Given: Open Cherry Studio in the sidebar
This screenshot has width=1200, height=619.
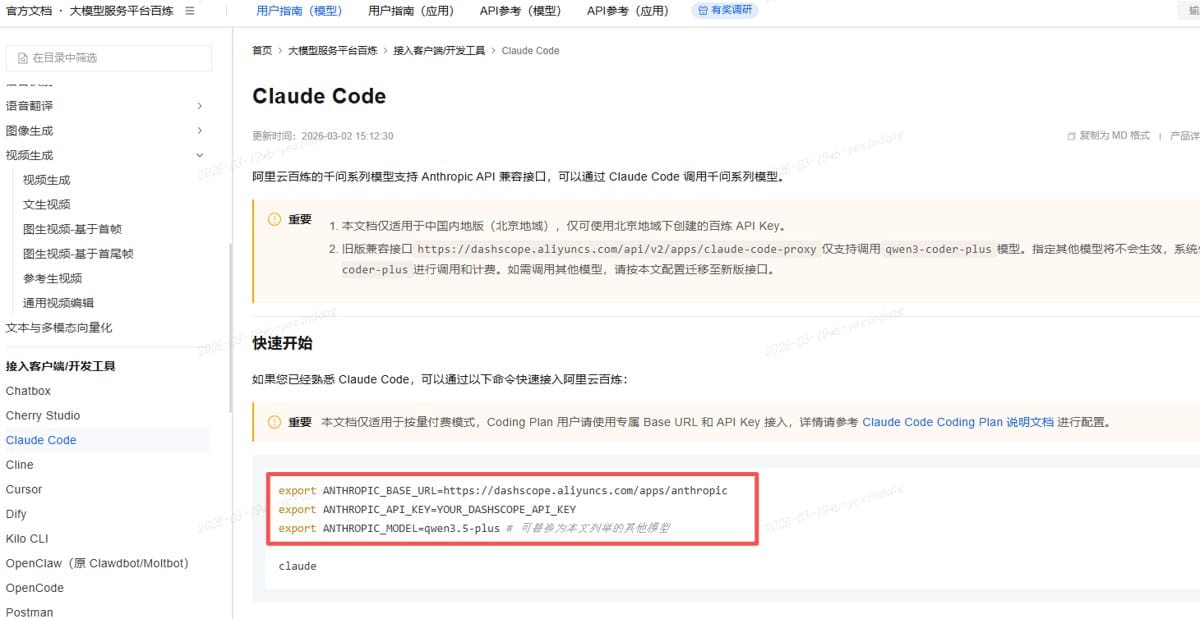Looking at the screenshot, I should (x=43, y=415).
